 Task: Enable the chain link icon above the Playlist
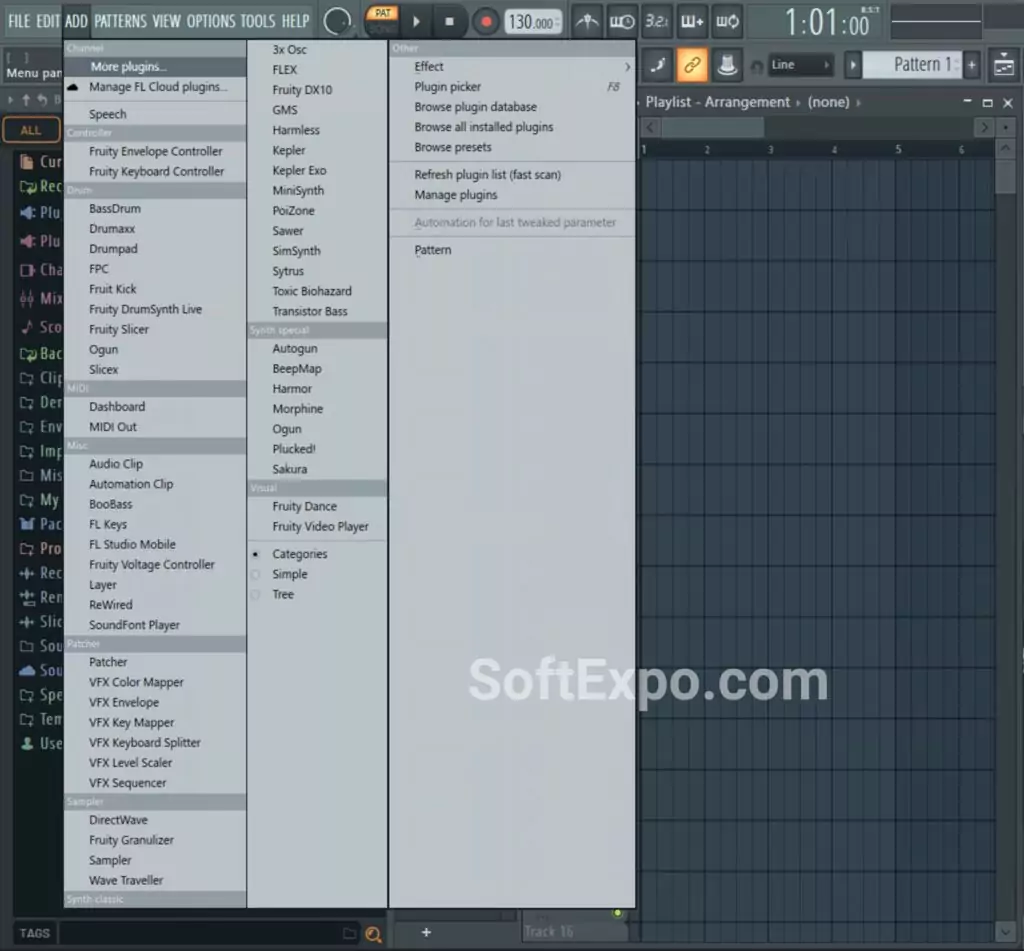coord(692,65)
